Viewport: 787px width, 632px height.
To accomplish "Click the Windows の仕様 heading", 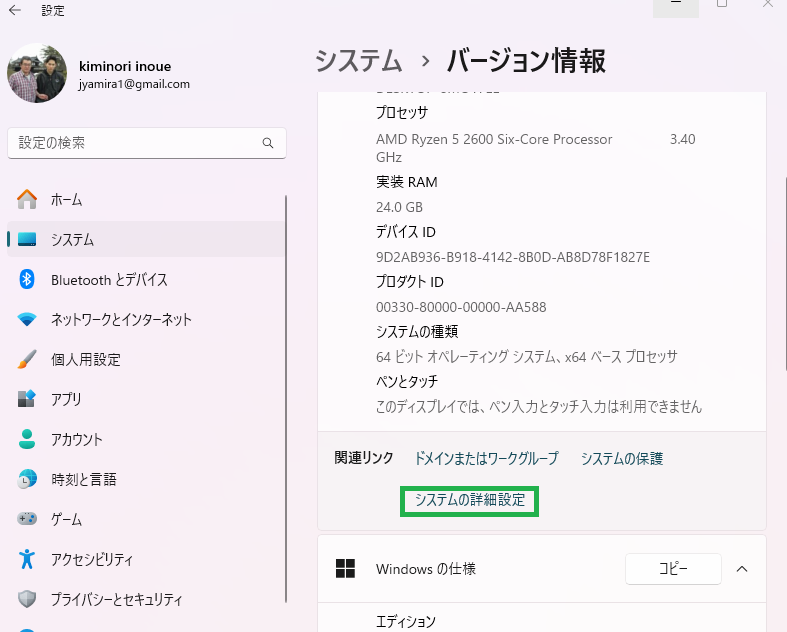I will (426, 569).
